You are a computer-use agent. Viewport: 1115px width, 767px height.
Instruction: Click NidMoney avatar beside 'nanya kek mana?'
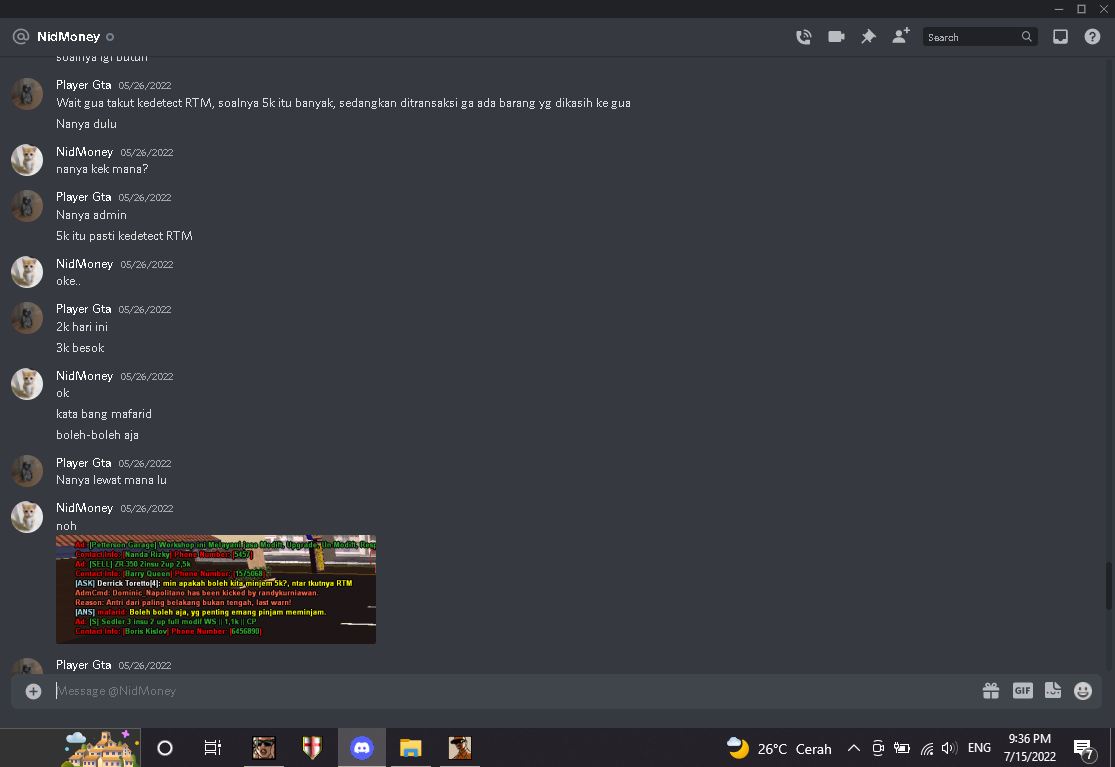click(27, 161)
